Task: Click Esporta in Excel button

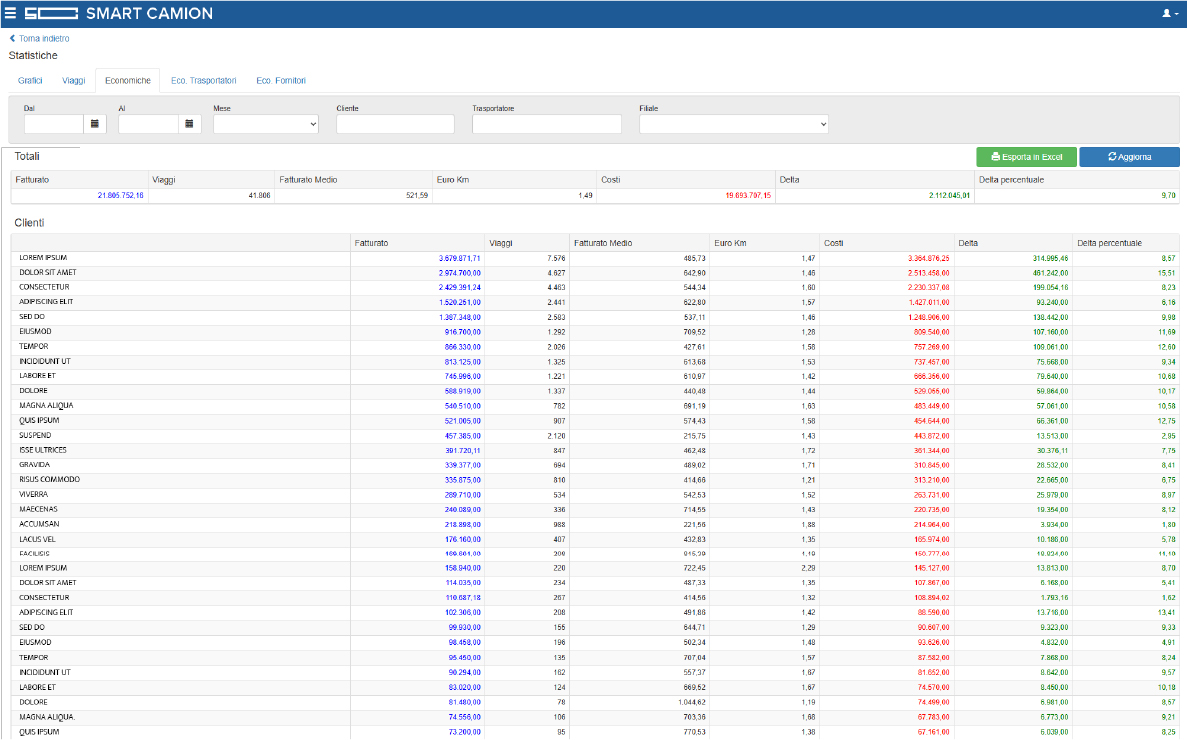Action: coord(1027,157)
